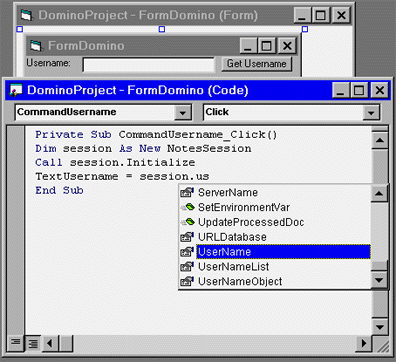Pick UserNameObject in the autocomplete list

[240, 281]
